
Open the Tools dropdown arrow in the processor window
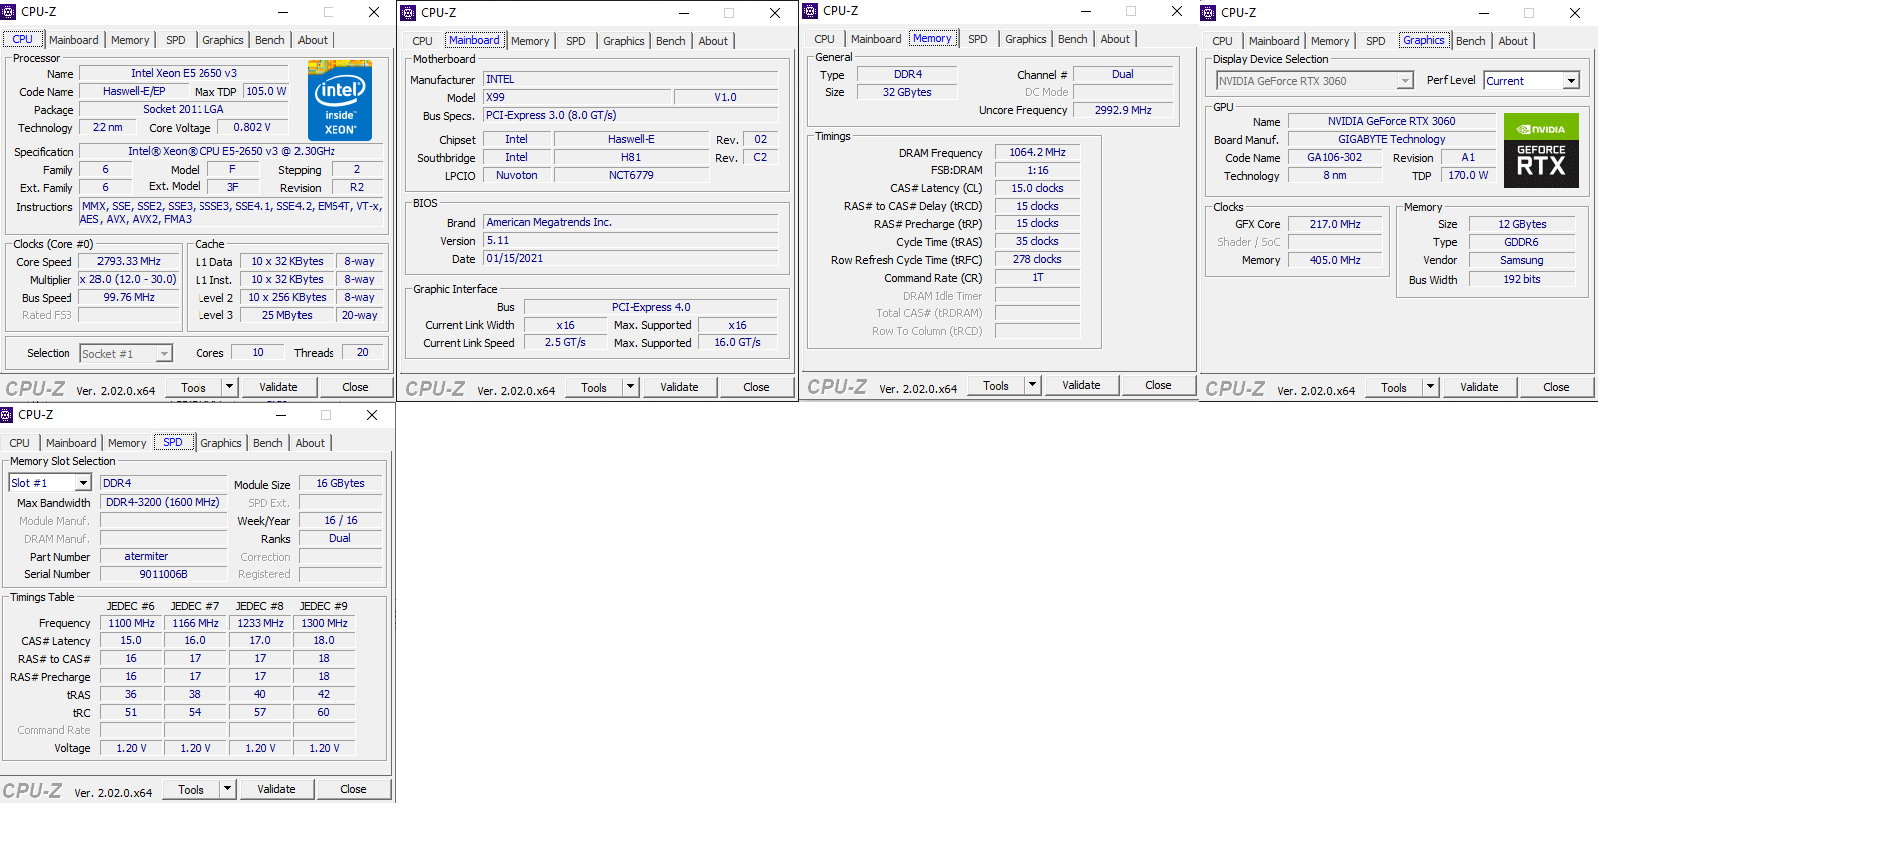(229, 387)
